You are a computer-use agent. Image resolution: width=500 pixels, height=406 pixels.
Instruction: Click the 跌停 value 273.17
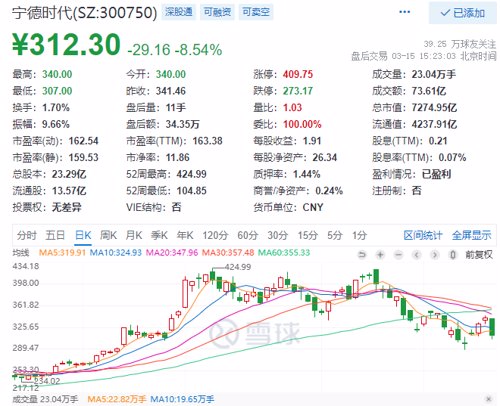coord(298,91)
